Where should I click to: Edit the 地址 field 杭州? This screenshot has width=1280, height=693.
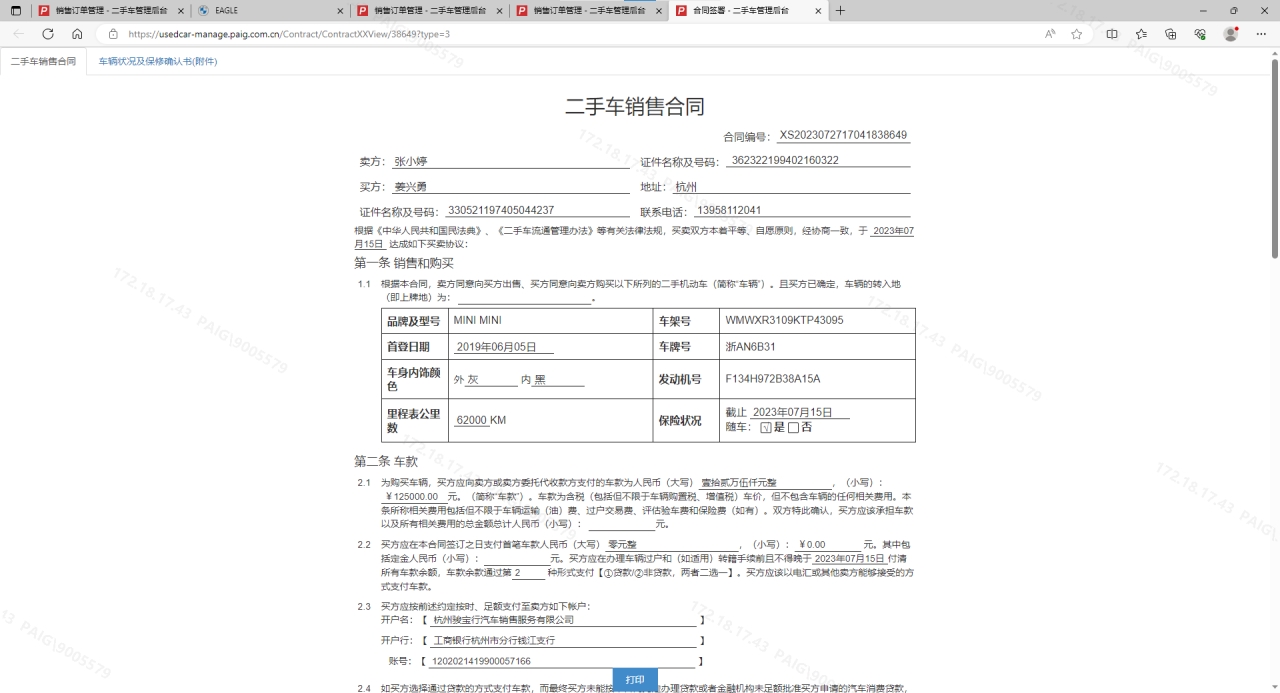(791, 187)
